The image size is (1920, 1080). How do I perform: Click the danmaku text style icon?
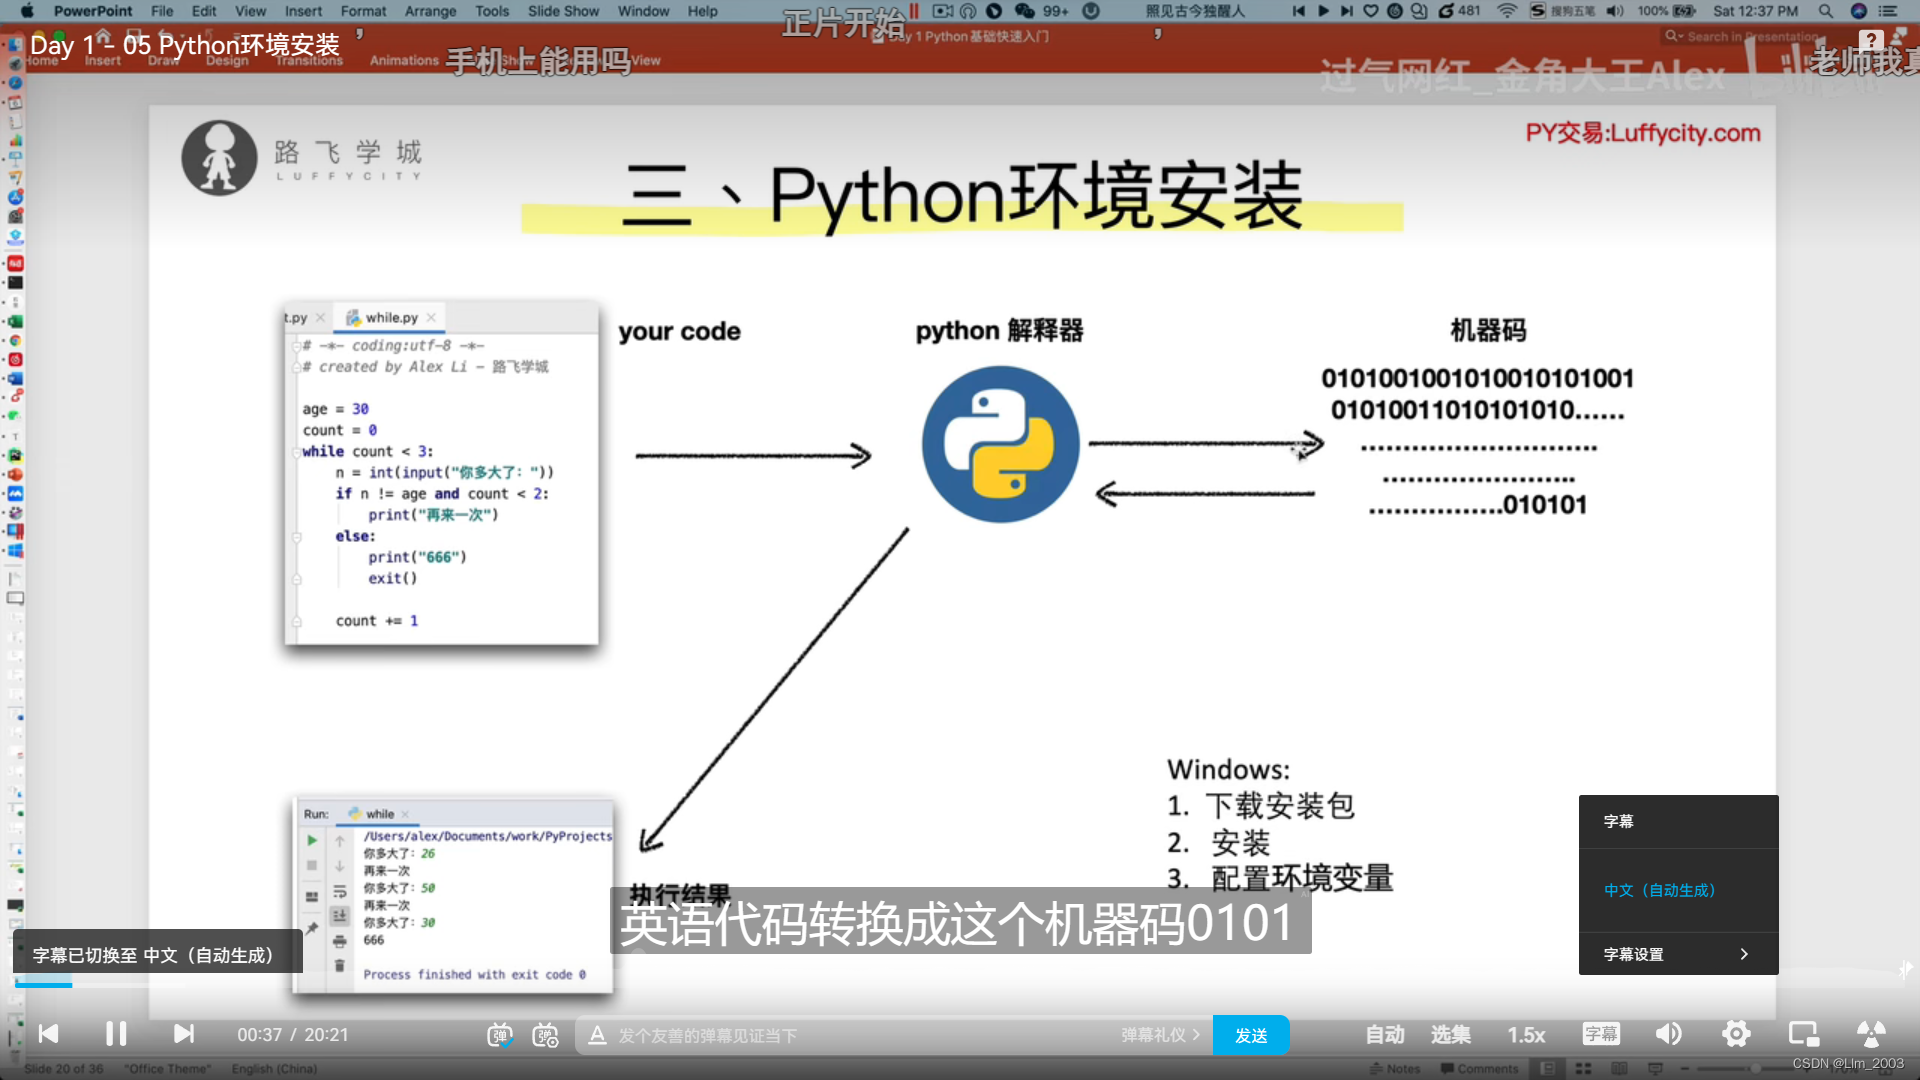click(597, 1035)
